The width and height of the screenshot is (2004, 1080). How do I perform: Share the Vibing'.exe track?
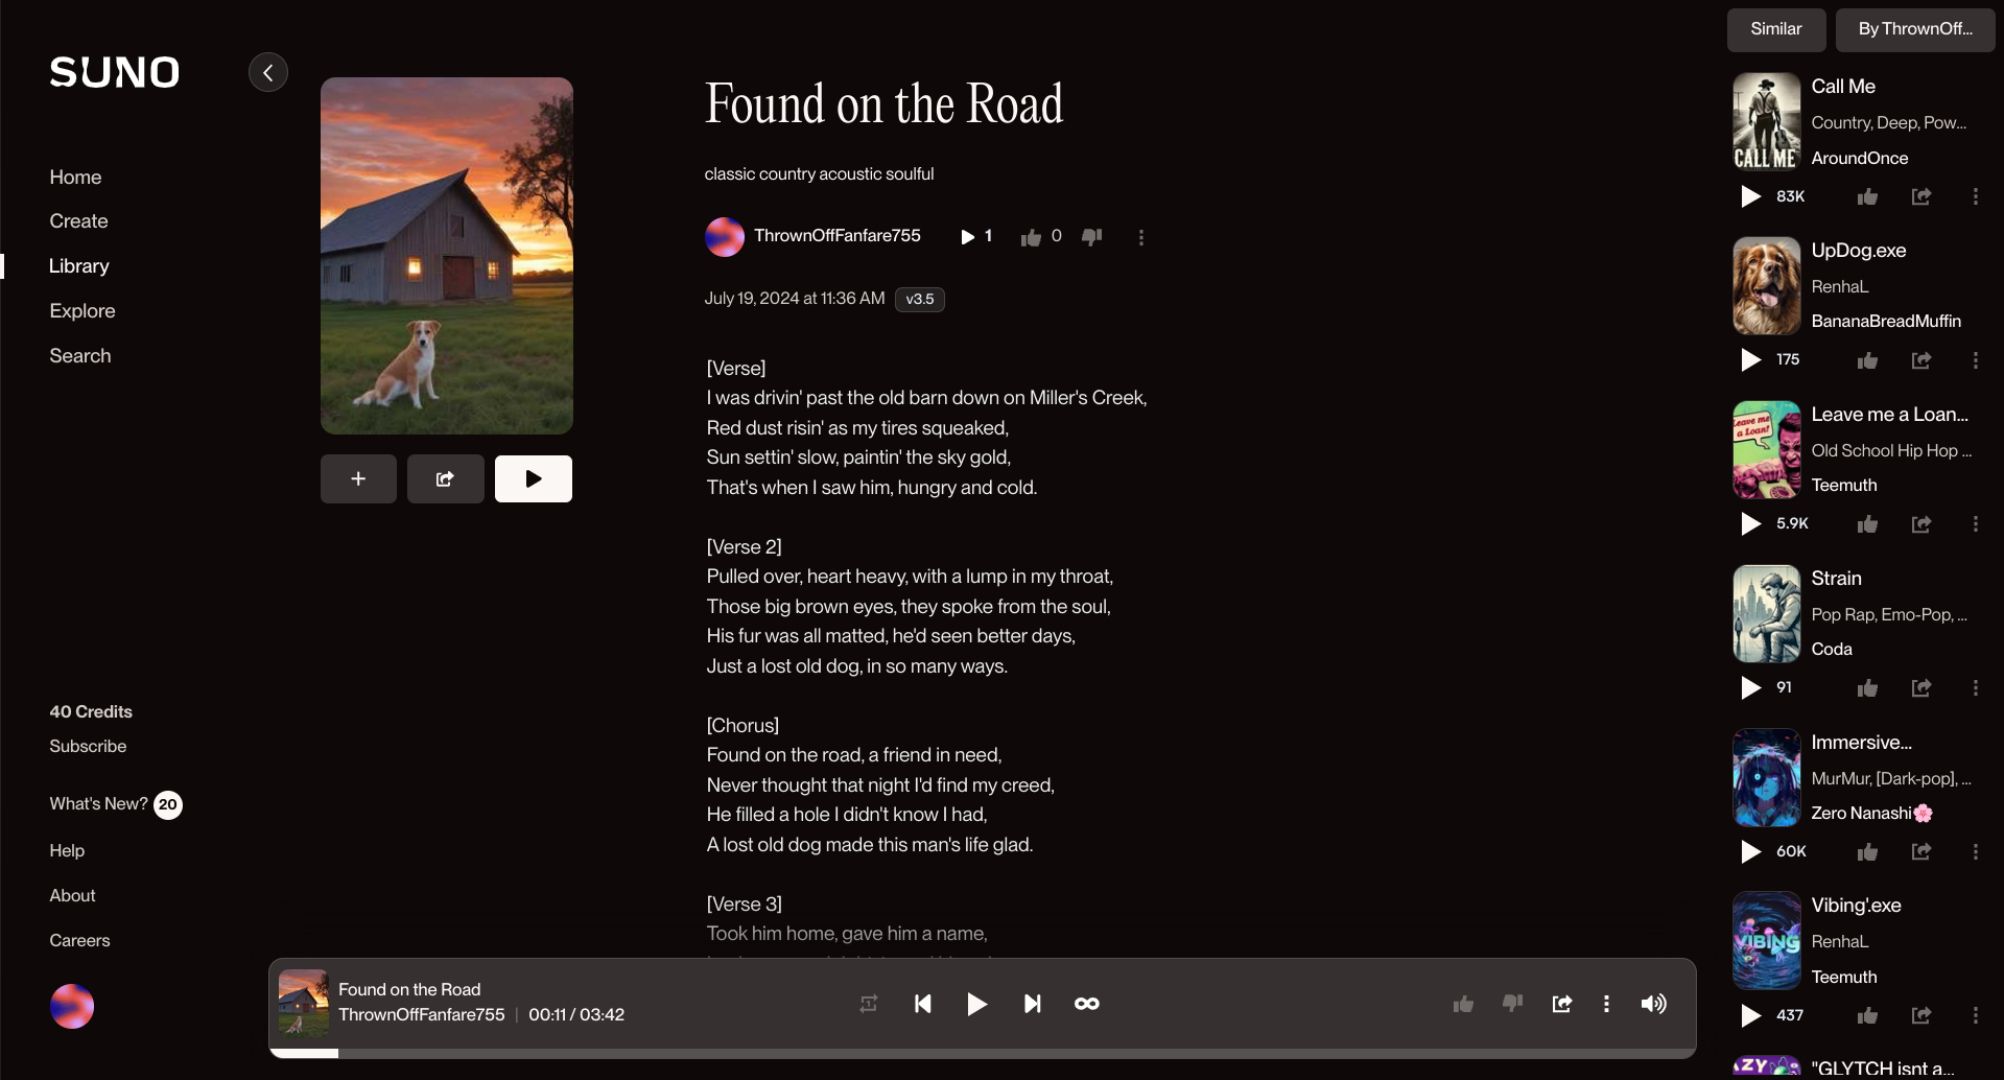1921,1017
